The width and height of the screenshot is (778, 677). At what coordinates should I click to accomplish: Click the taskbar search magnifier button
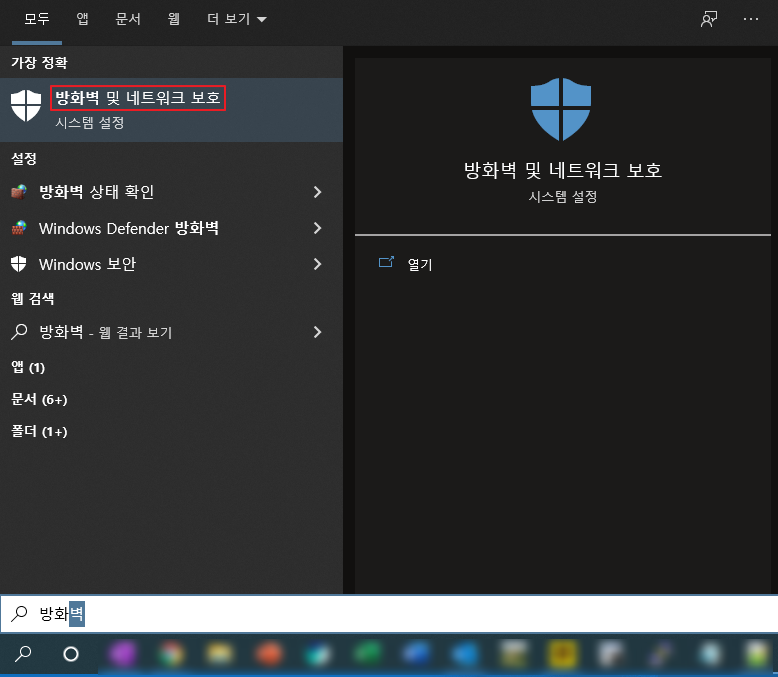click(23, 654)
